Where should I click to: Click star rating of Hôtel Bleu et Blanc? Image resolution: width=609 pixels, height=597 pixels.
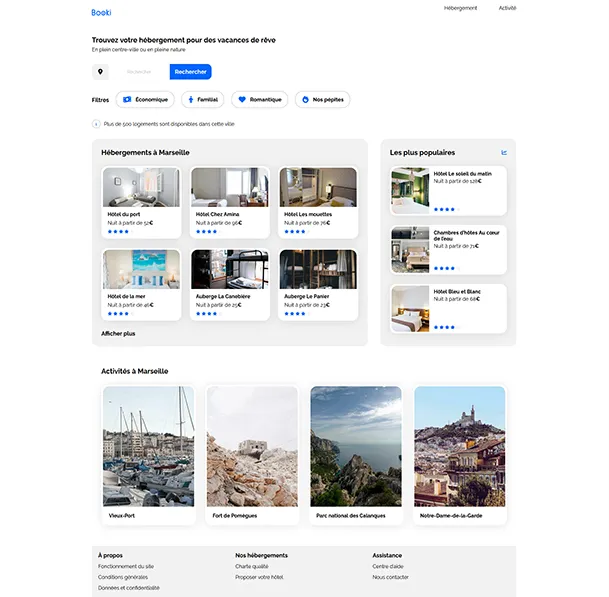click(446, 327)
